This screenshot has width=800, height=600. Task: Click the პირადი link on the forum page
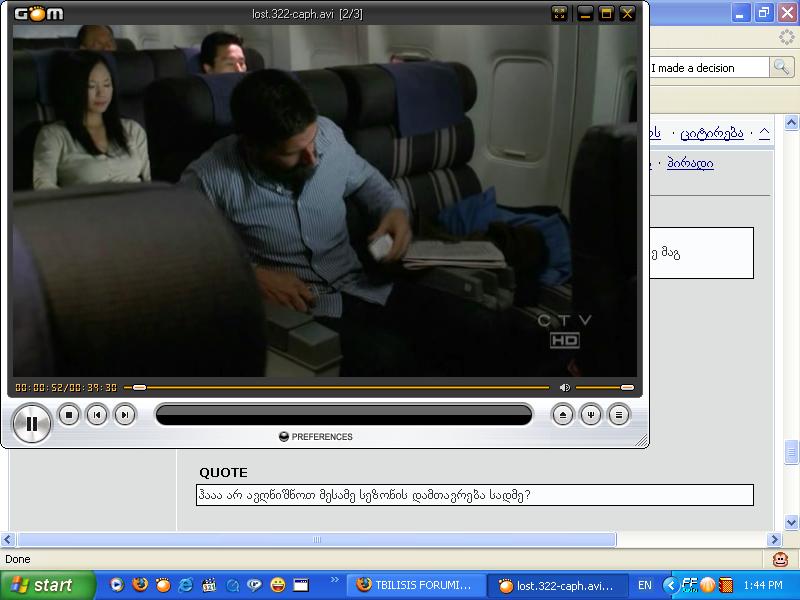pyautogui.click(x=690, y=164)
